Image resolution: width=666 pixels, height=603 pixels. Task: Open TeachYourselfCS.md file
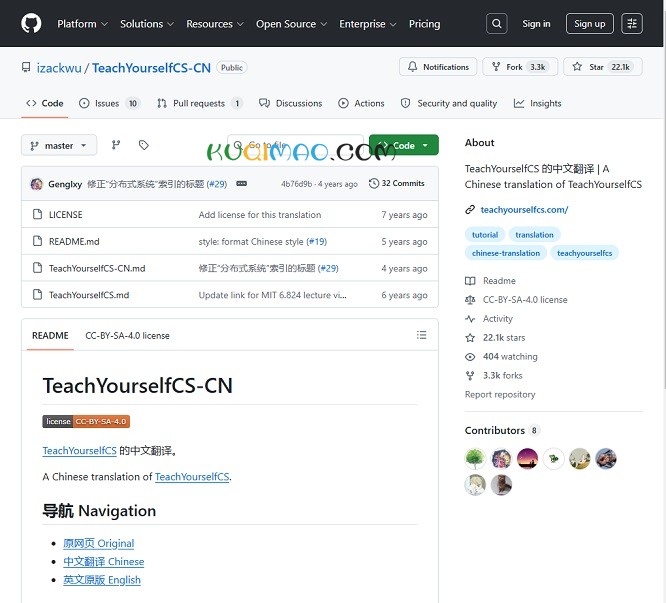tap(89, 295)
